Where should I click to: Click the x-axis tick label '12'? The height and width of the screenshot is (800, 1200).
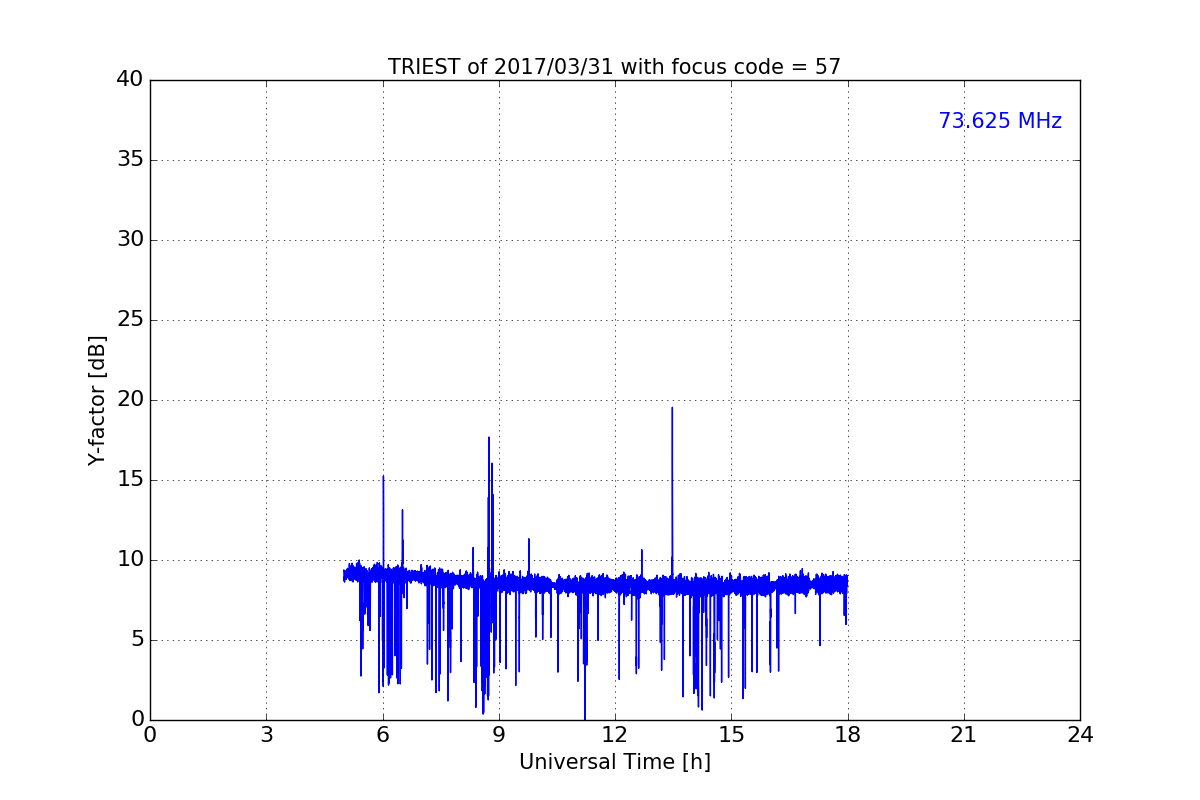(x=615, y=735)
